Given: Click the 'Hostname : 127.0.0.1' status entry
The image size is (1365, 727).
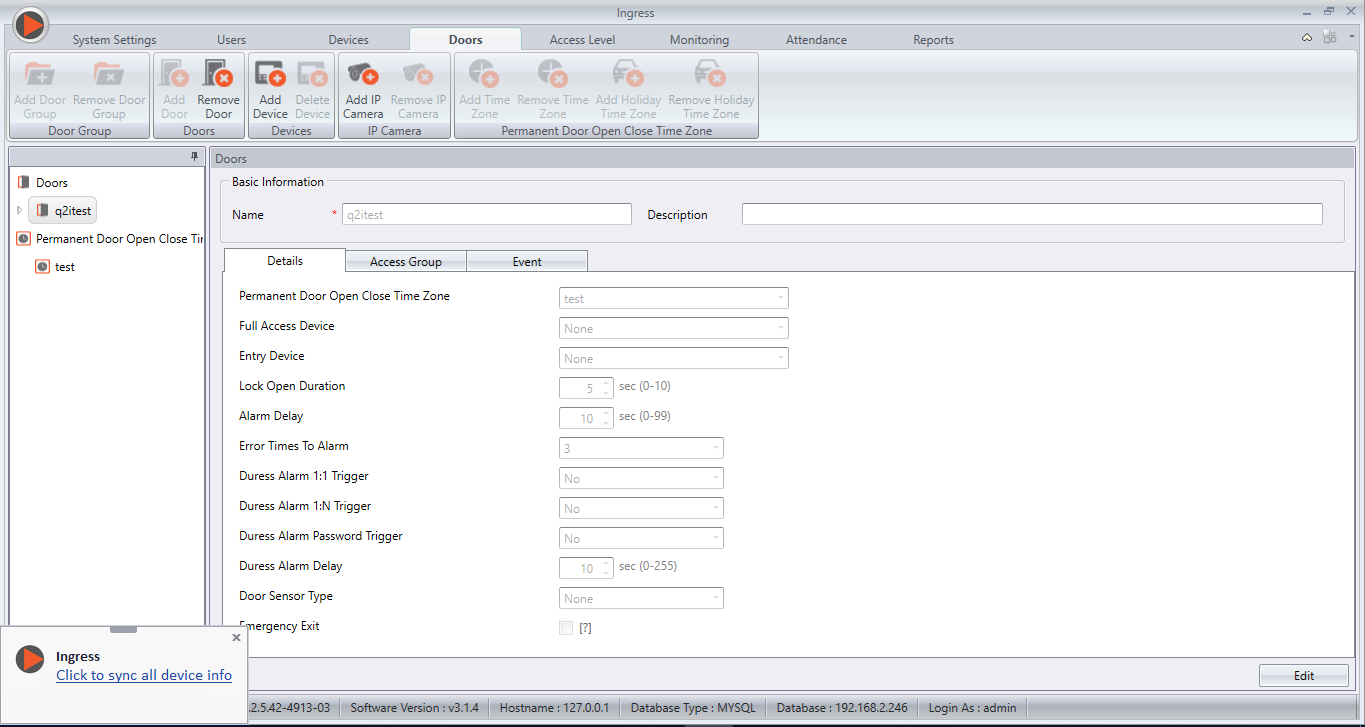Looking at the screenshot, I should point(554,708).
